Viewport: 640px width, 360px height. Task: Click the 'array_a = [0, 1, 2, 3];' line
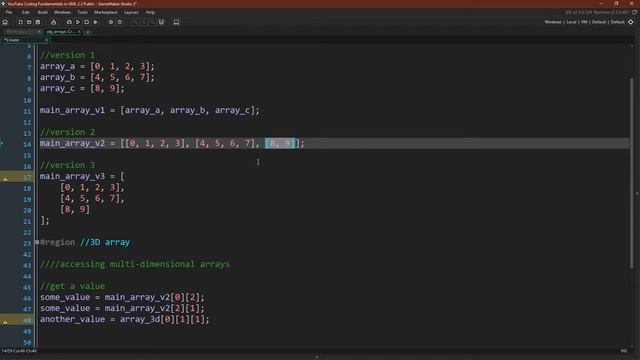pos(97,66)
